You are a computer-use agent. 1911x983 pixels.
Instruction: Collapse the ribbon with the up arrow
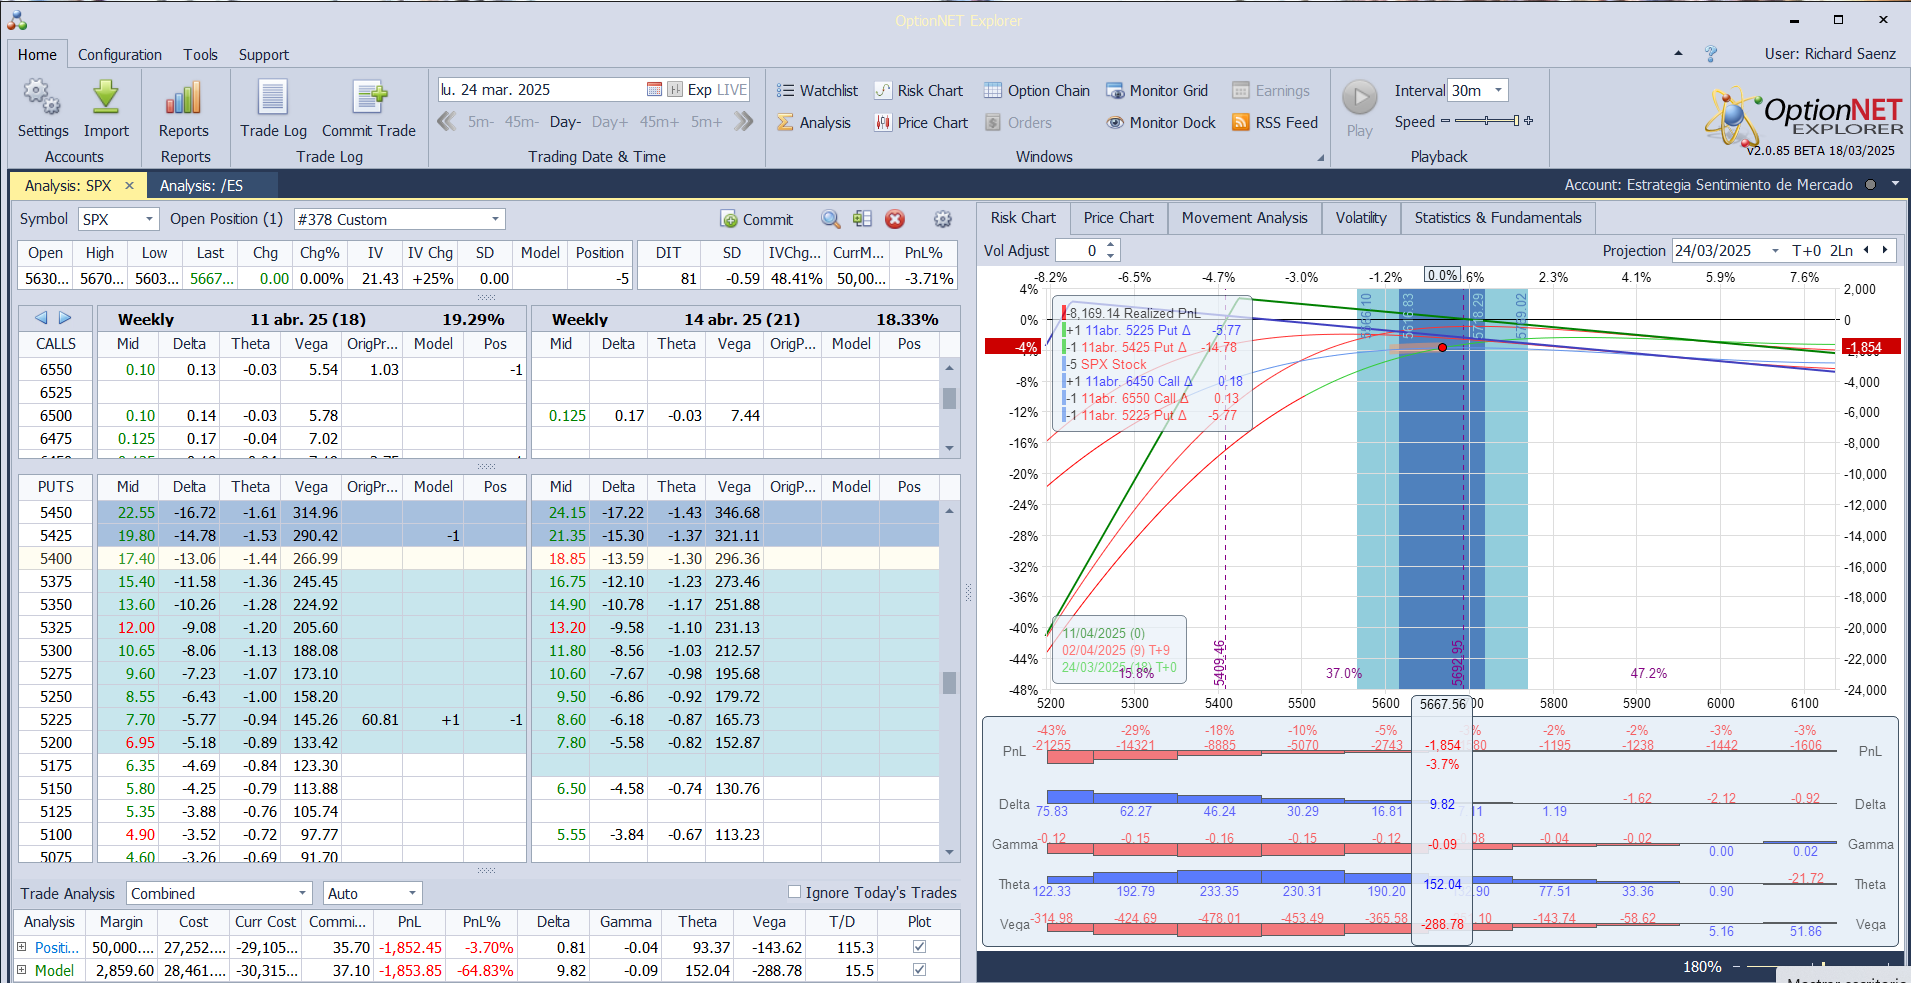point(1678,54)
